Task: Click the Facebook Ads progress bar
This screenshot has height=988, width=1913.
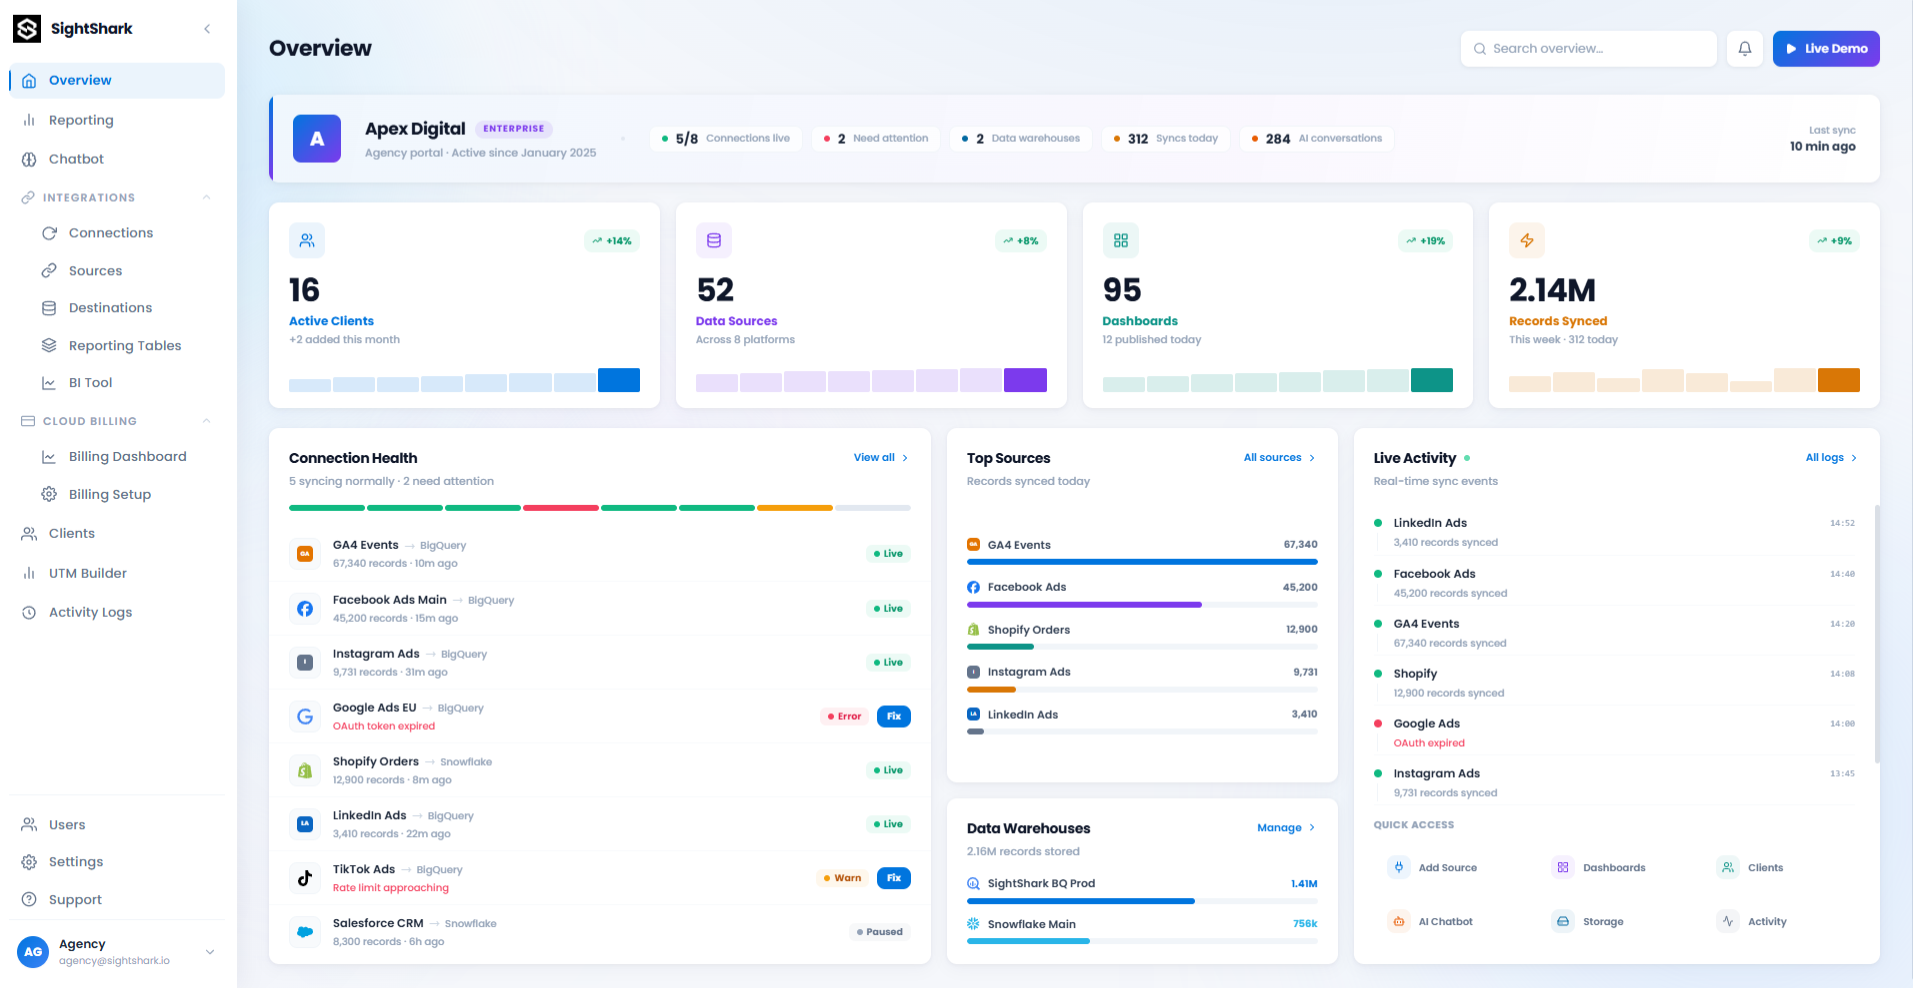Action: tap(1142, 605)
